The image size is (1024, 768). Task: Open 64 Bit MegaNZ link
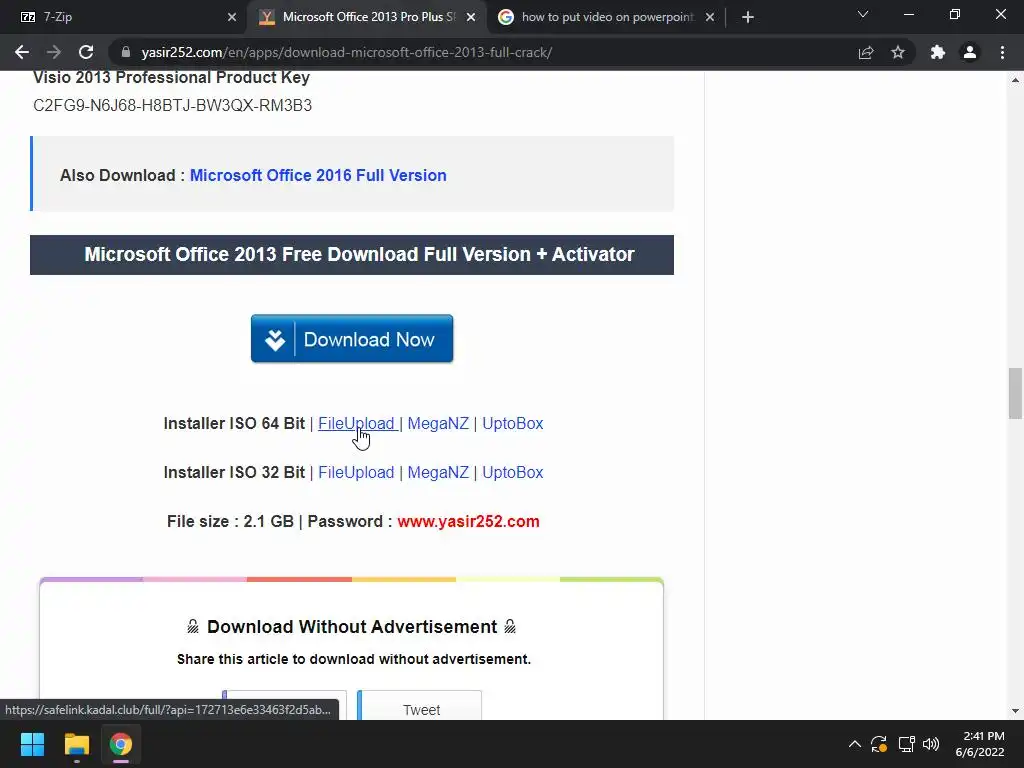tap(438, 423)
